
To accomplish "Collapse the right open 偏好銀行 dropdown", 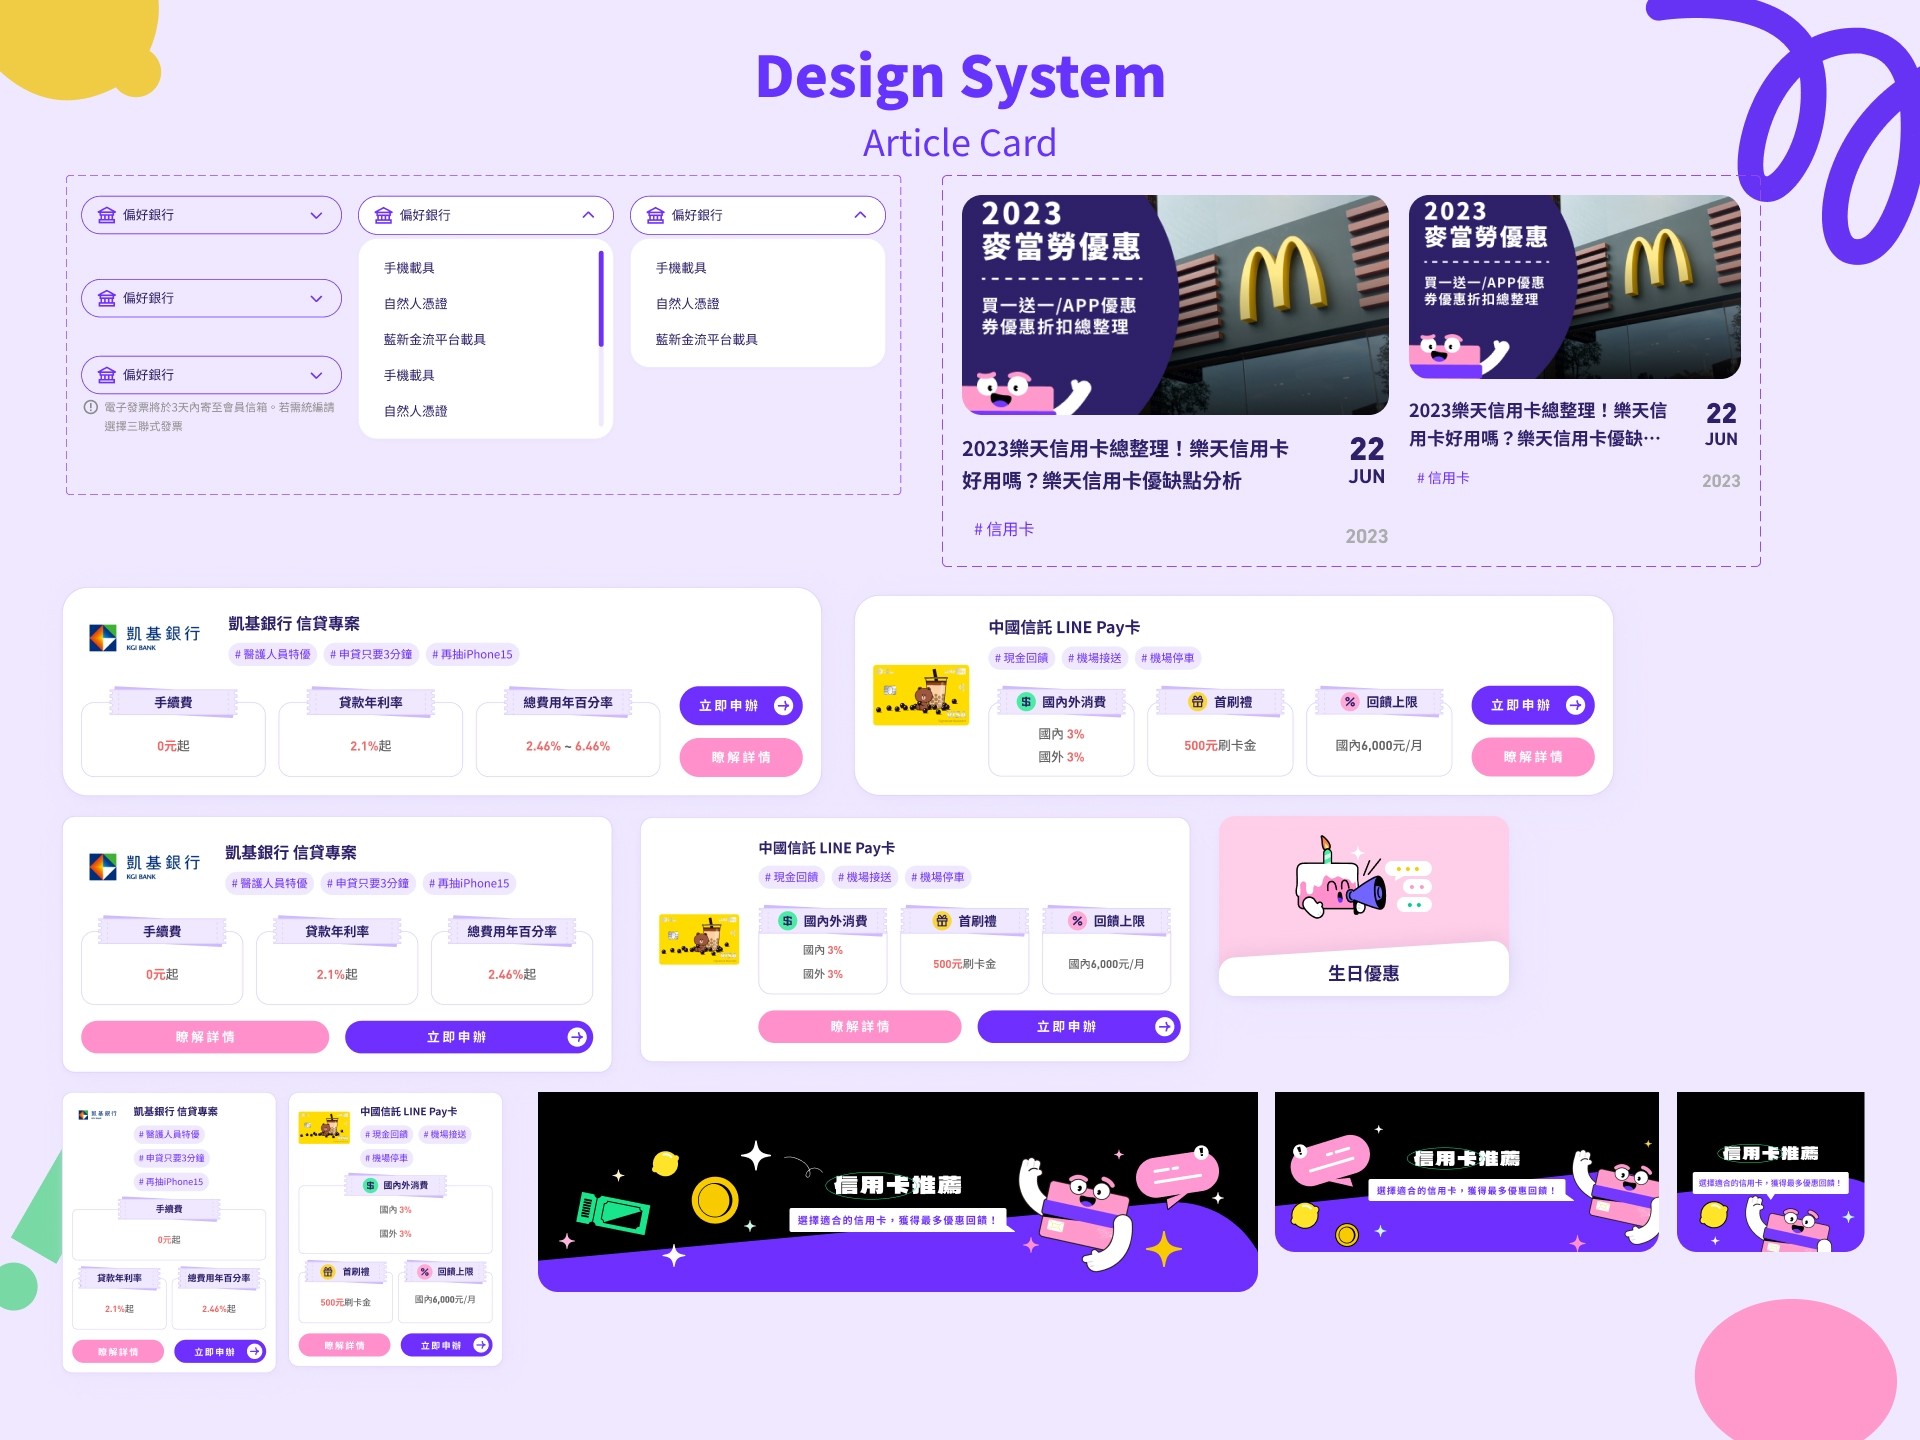I will 860,215.
